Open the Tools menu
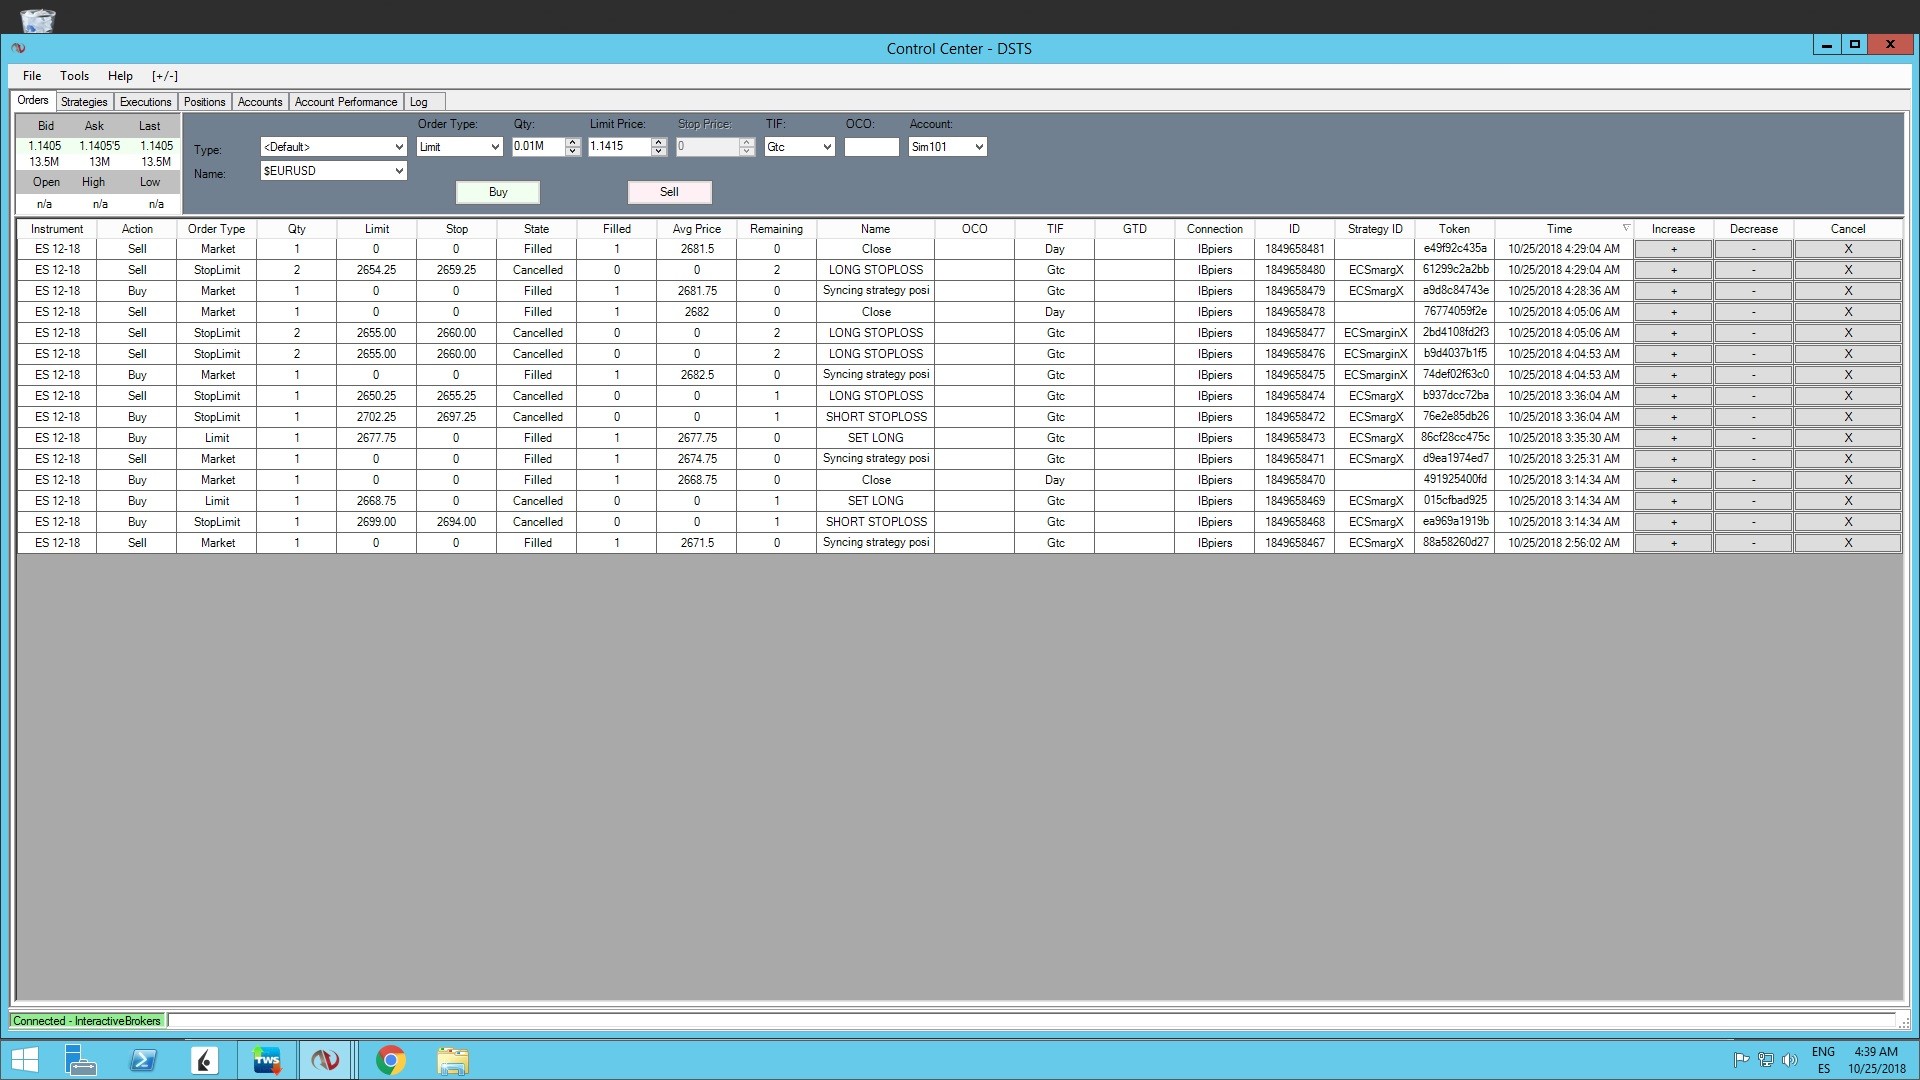Screen dimensions: 1920x1080 [x=74, y=76]
